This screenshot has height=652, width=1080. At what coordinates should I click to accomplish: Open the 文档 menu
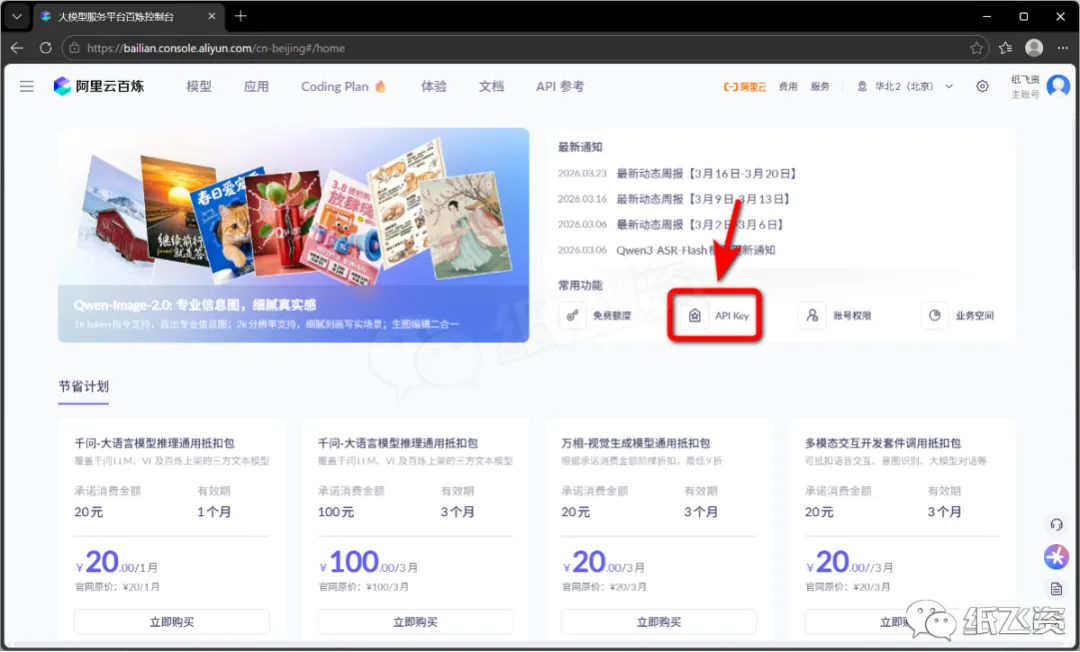click(x=491, y=86)
